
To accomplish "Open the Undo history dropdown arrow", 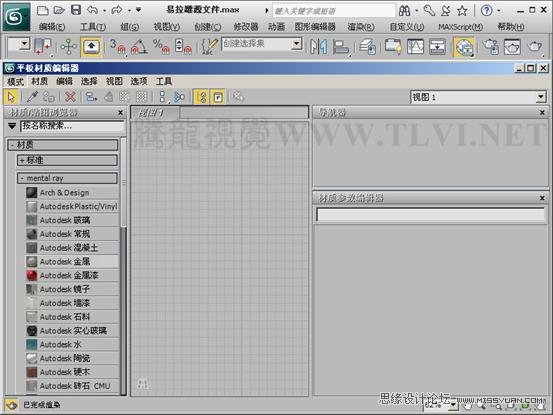I will tap(104, 10).
